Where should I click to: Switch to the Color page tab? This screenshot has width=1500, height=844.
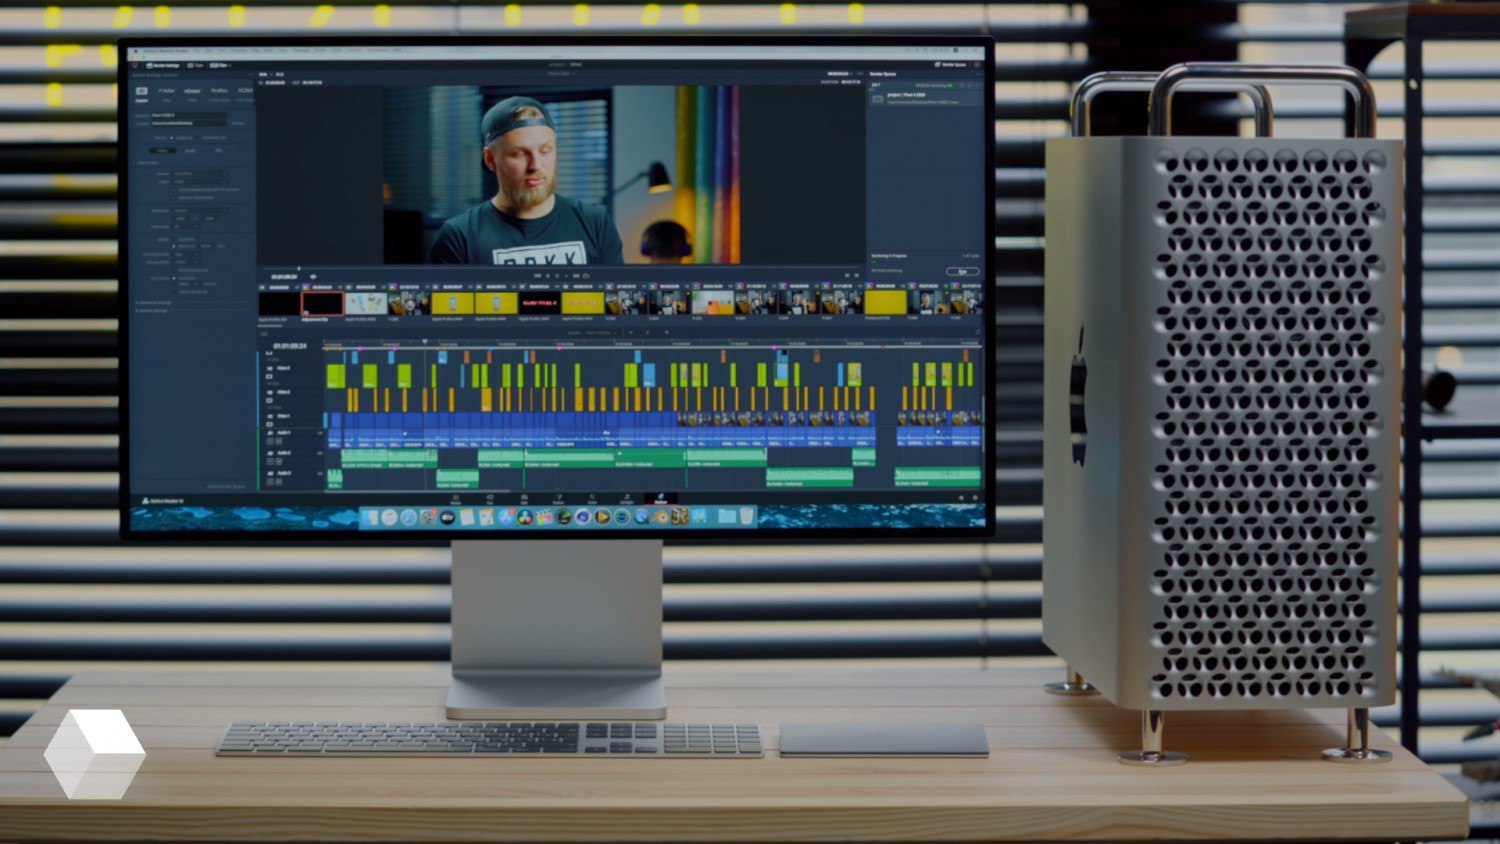[x=592, y=499]
